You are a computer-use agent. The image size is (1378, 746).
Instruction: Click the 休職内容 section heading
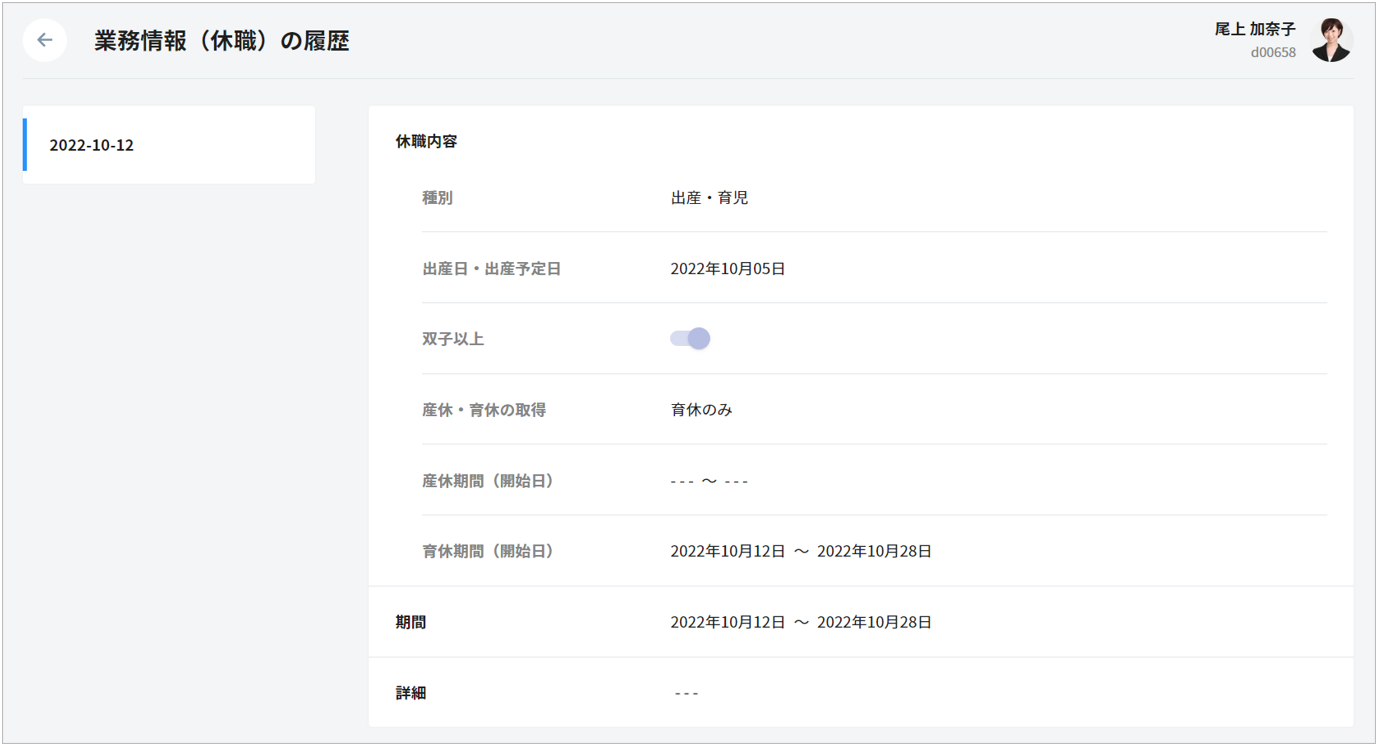tap(426, 142)
